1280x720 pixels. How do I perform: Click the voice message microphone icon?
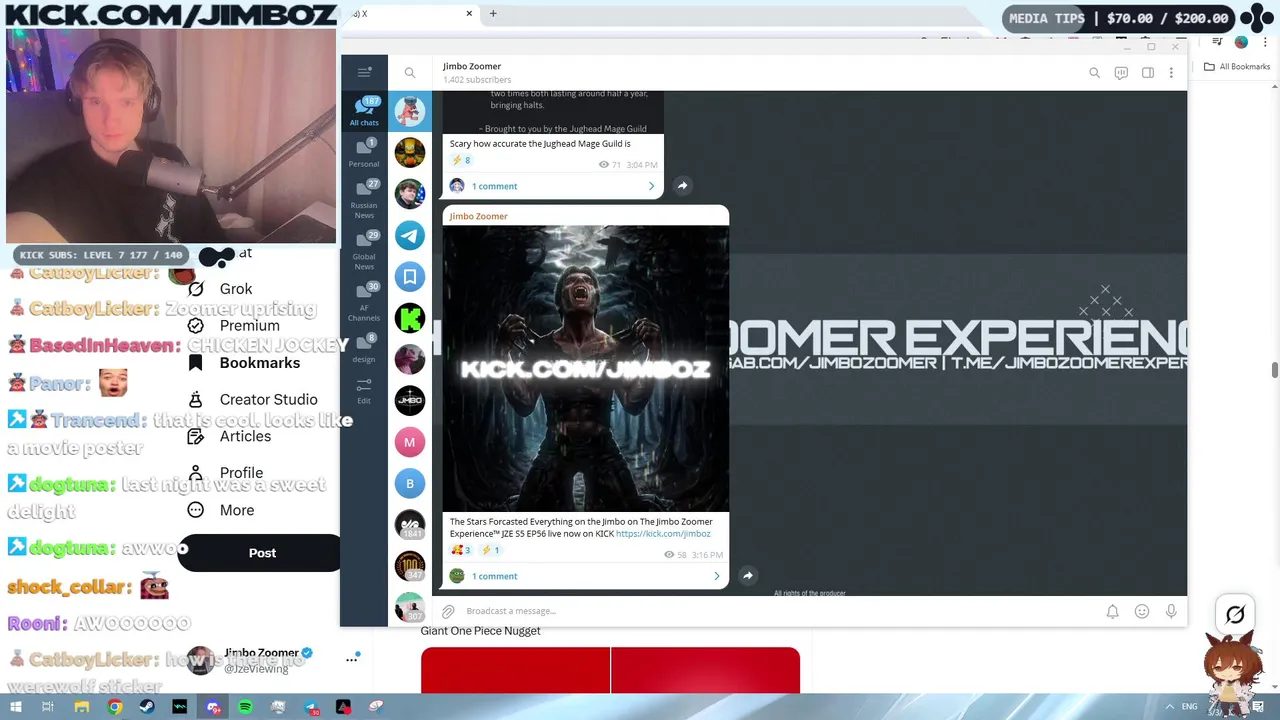1171,611
